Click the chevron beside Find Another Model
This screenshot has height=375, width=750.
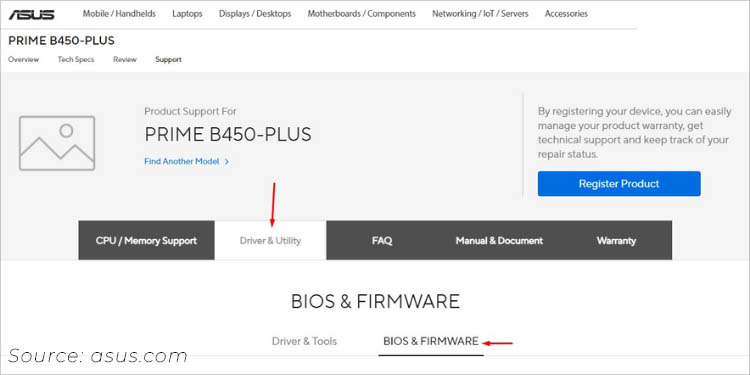click(227, 162)
